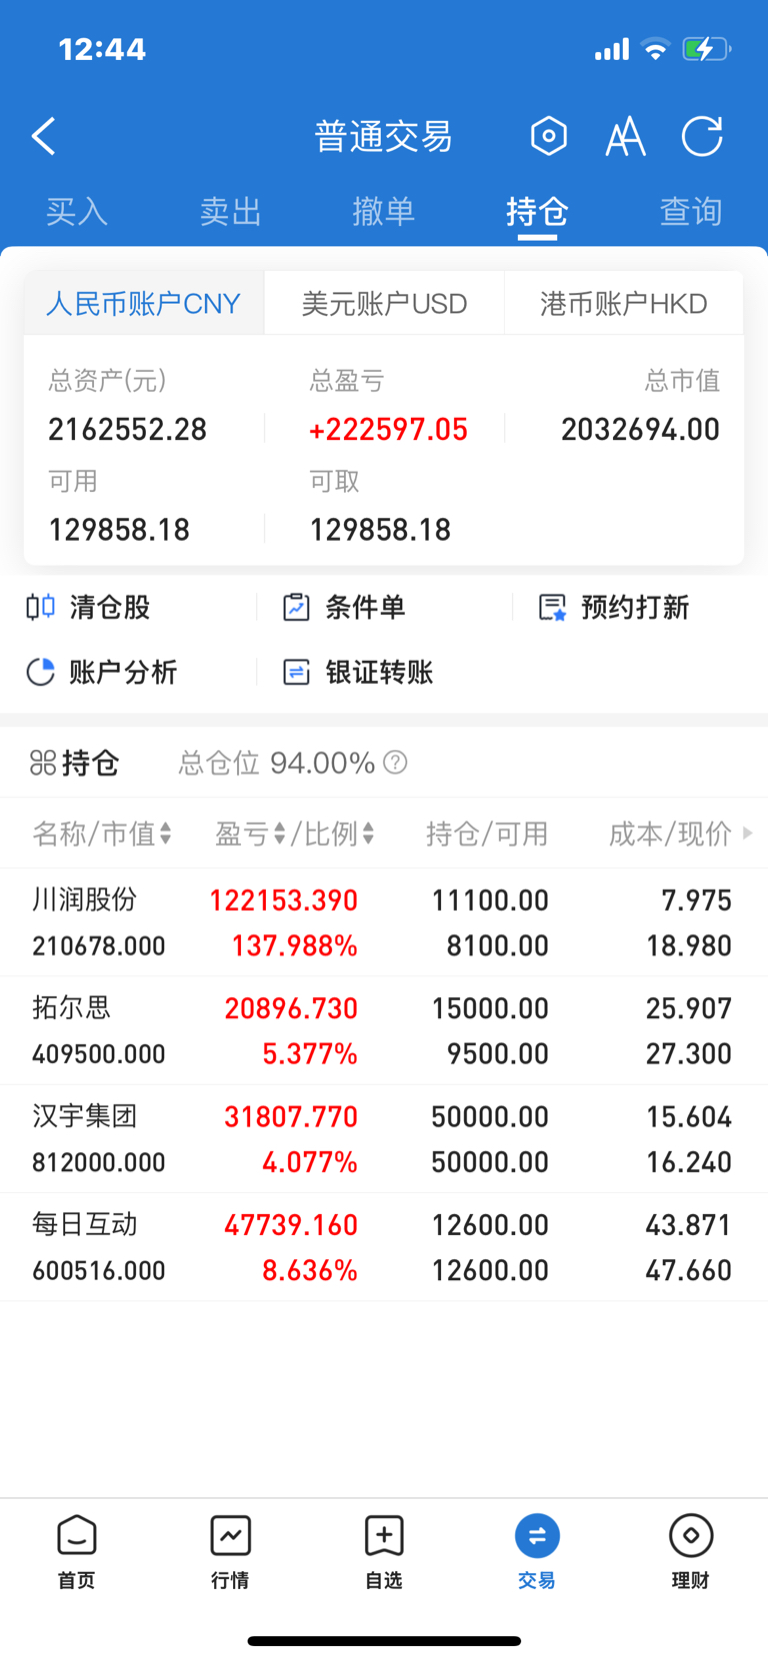Tap 川润股份 profit 122153.390

pyautogui.click(x=283, y=900)
